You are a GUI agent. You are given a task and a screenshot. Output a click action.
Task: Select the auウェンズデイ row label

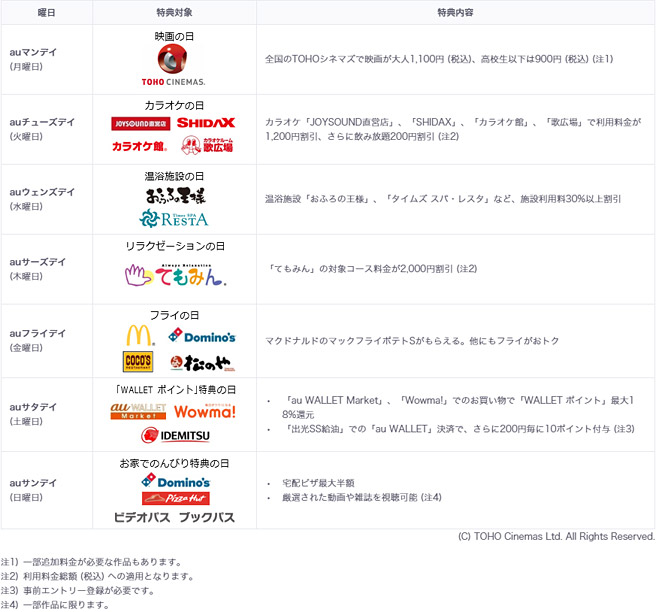[42, 192]
